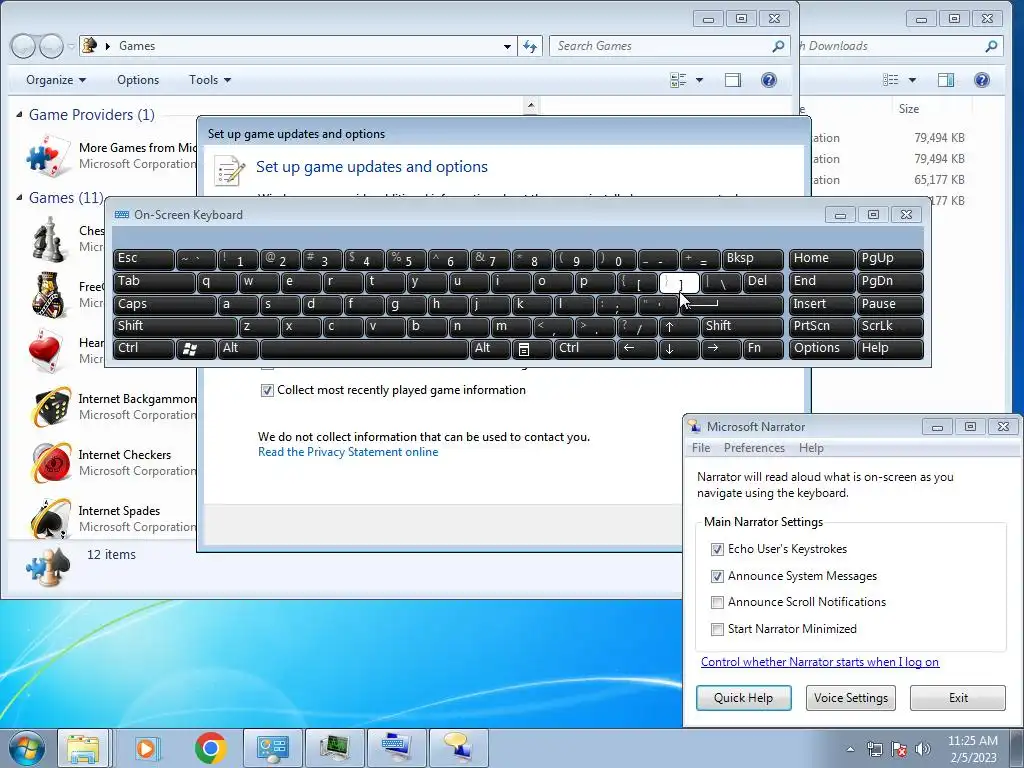Enable Announce Scroll Notifications
1024x768 pixels.
[x=717, y=602]
